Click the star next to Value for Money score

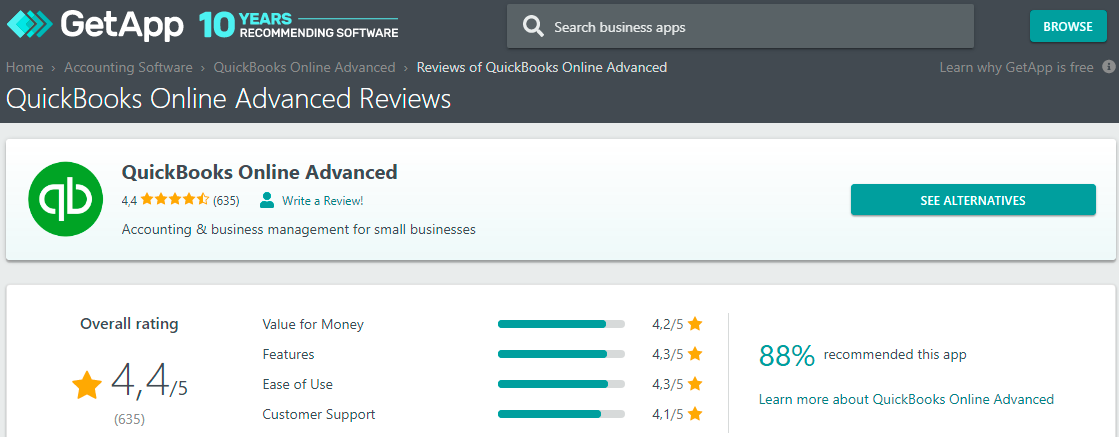(695, 324)
